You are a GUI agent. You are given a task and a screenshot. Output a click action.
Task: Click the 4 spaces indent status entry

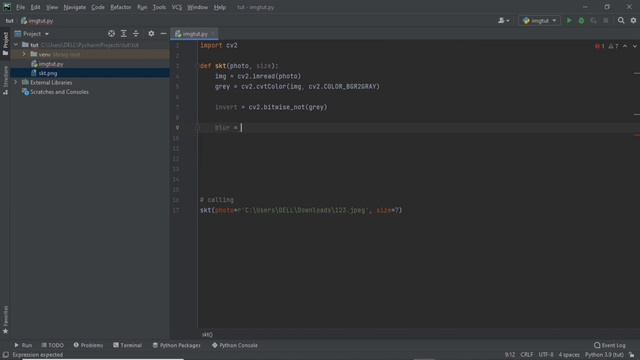[x=569, y=355]
